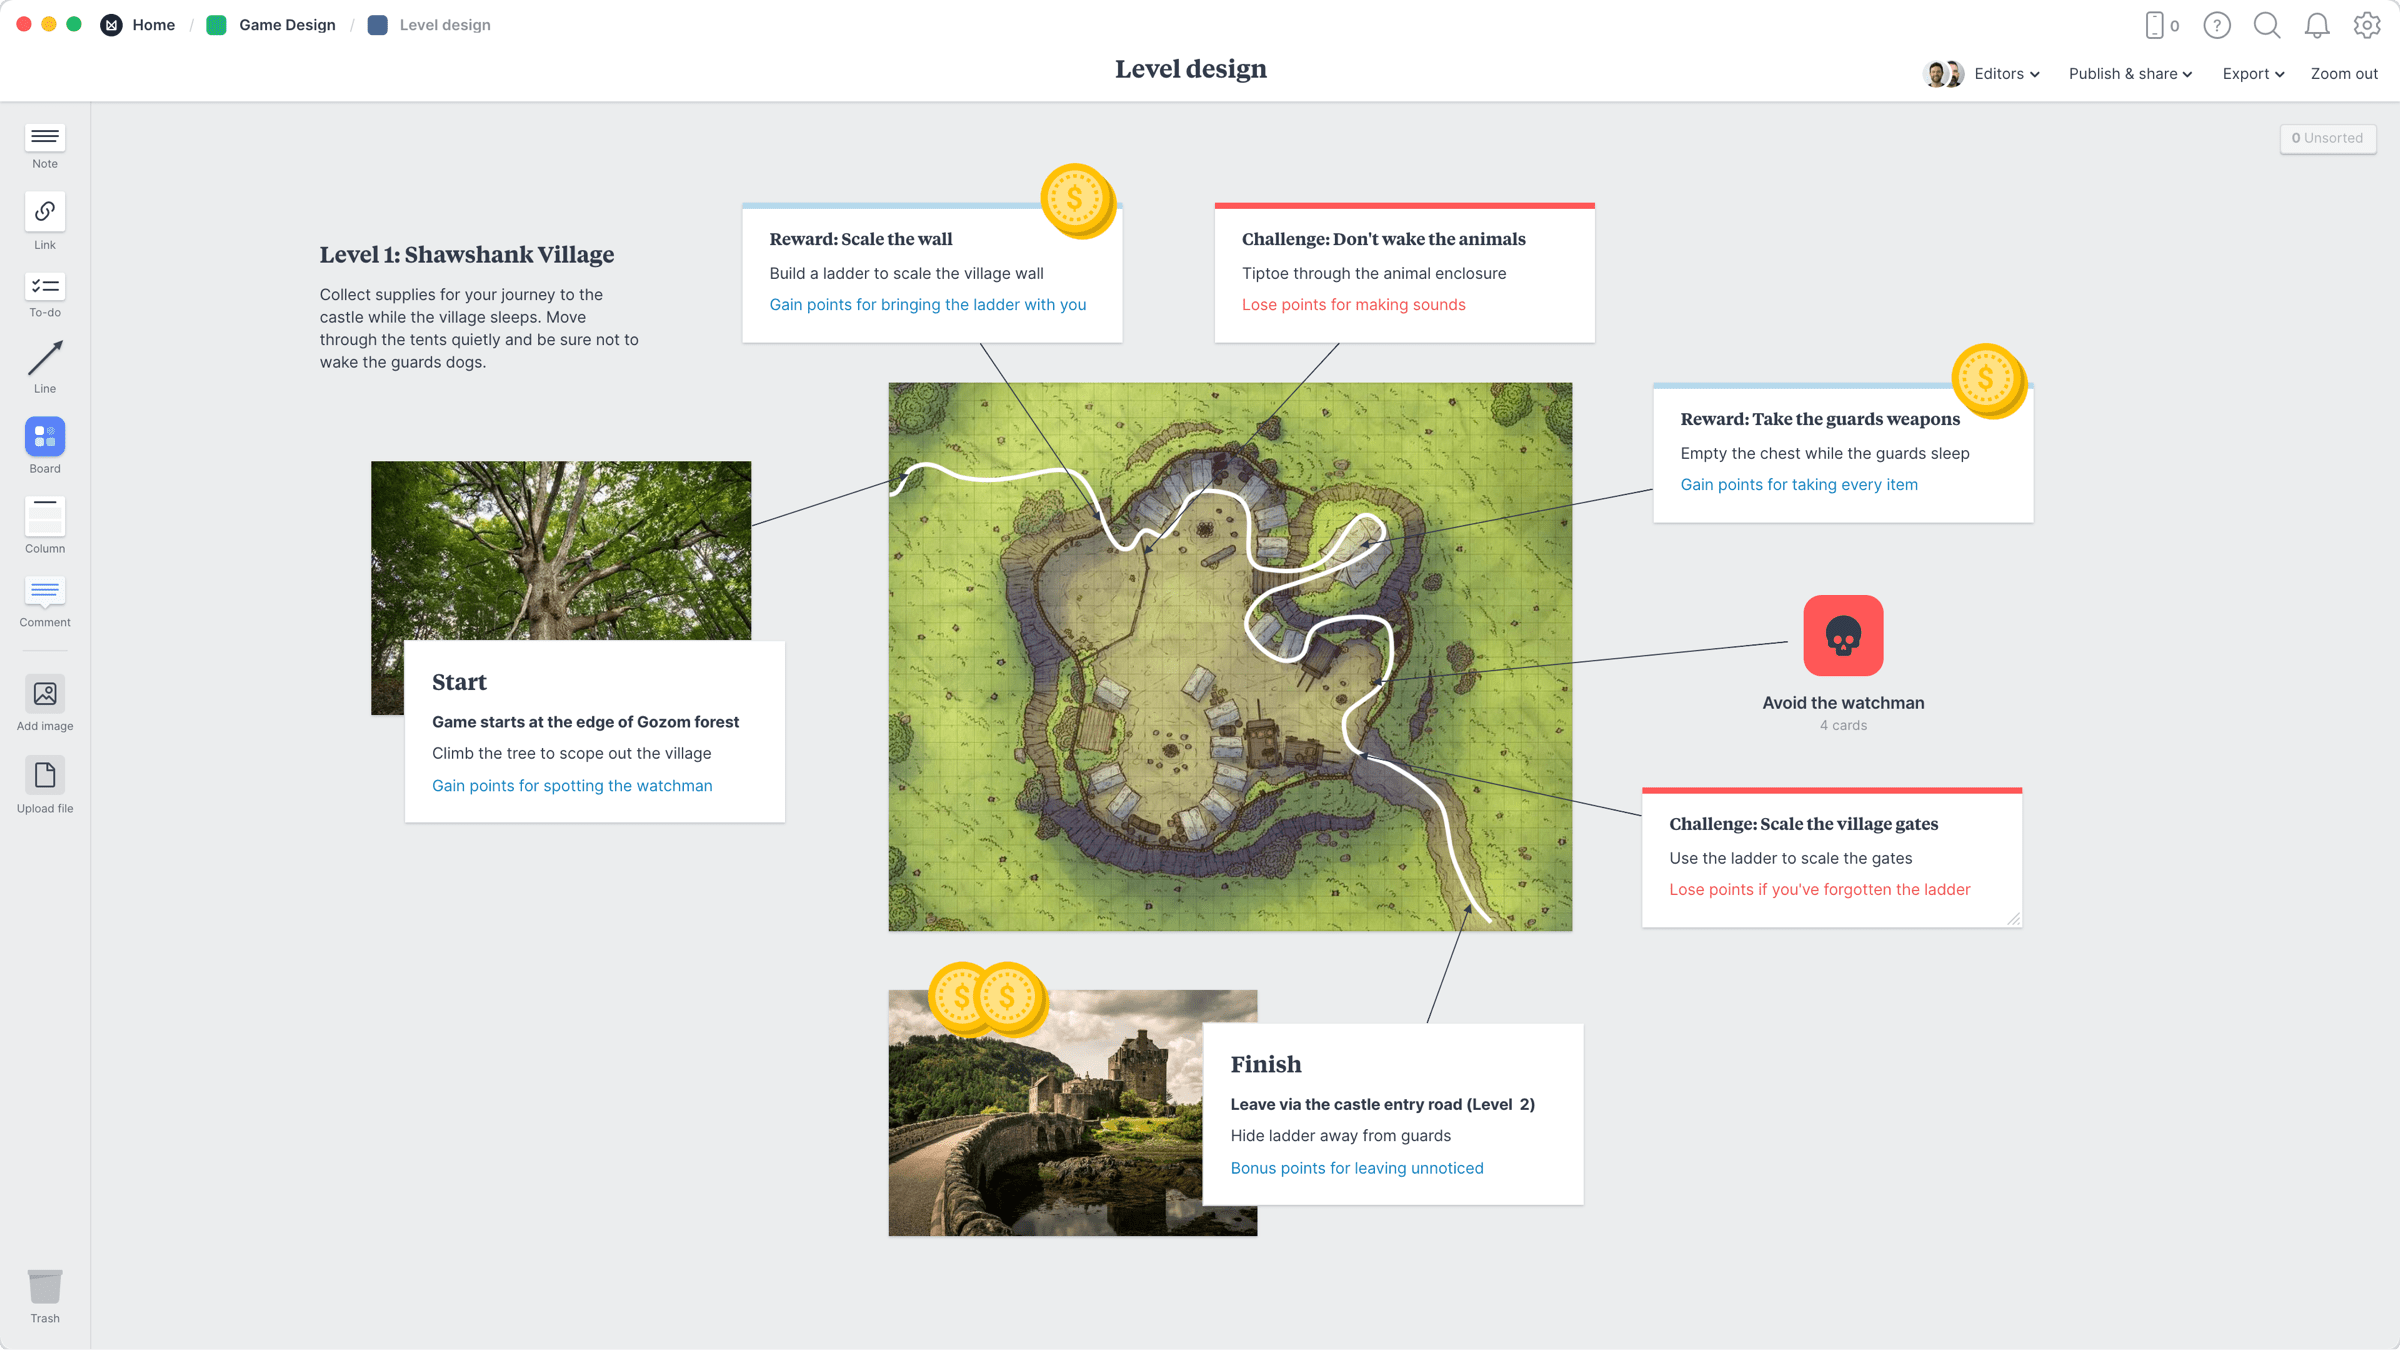Open the Publish & share dropdown

pos(2129,73)
